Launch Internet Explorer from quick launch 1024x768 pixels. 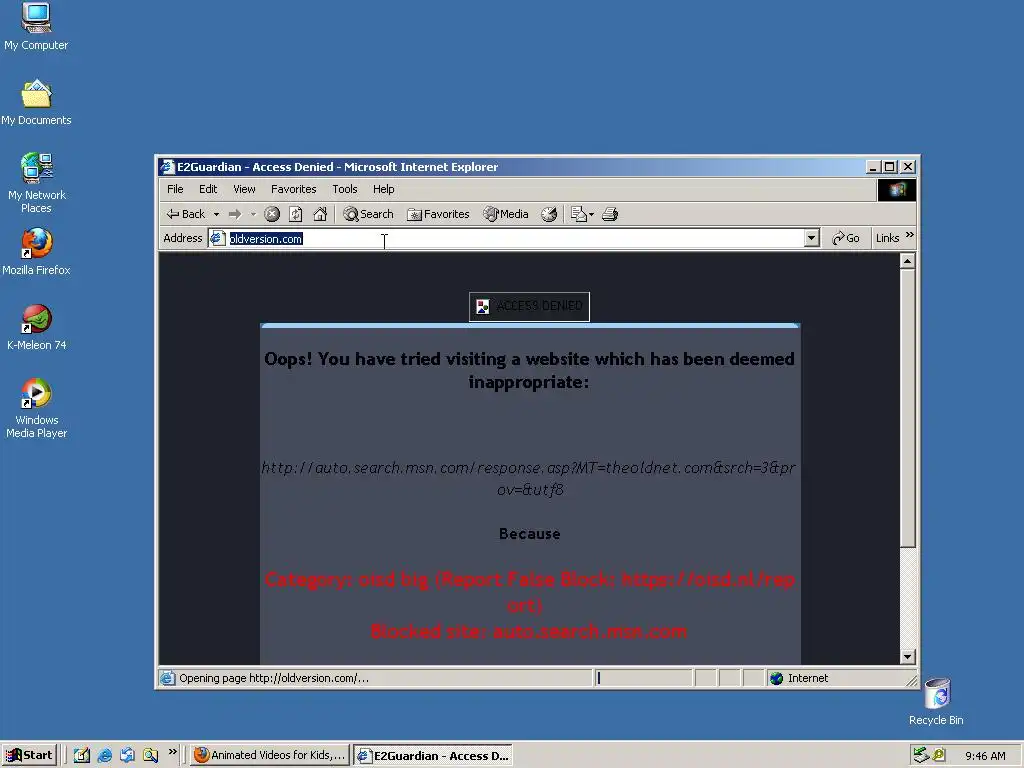104,755
